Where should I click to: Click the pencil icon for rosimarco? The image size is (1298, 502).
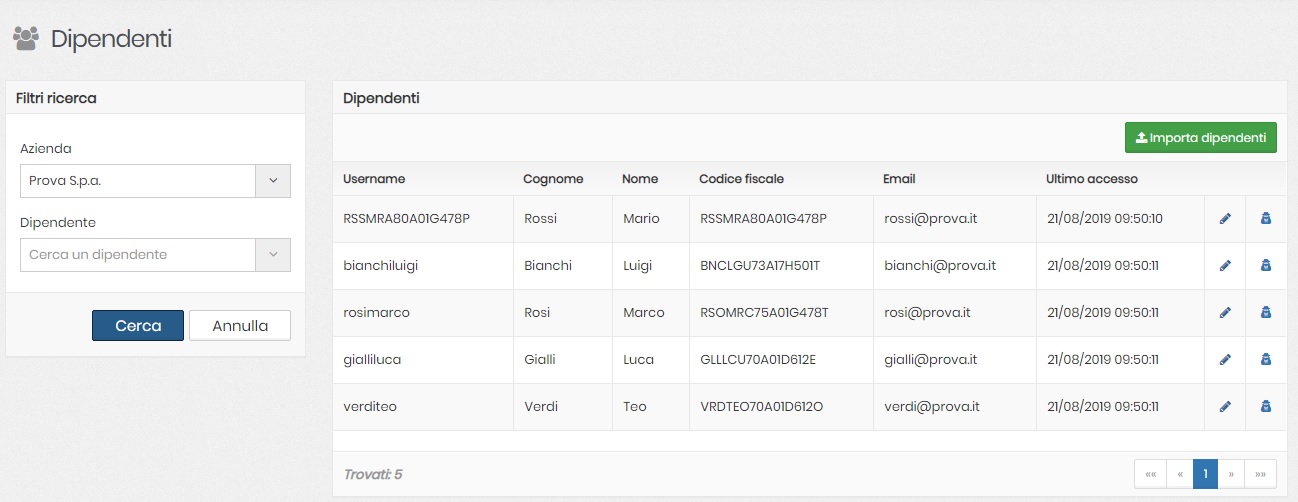point(1225,313)
